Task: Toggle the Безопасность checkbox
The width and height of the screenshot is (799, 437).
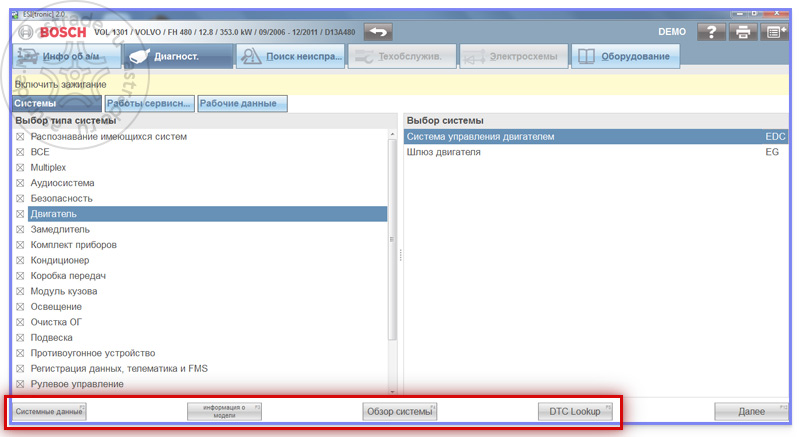Action: pos(20,198)
